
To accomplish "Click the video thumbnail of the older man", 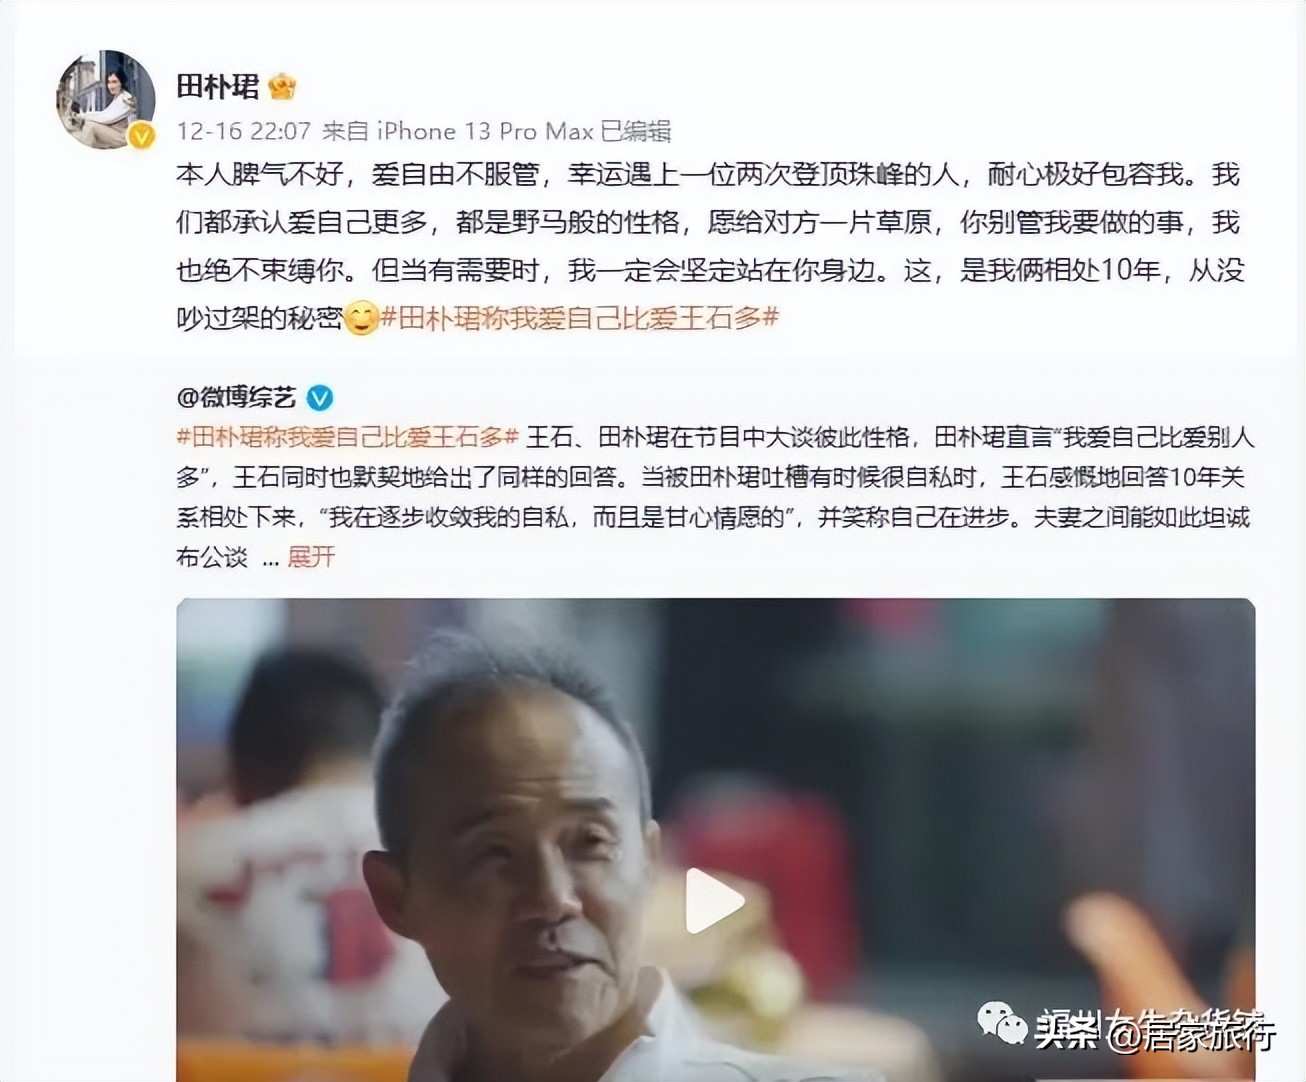I will (715, 840).
